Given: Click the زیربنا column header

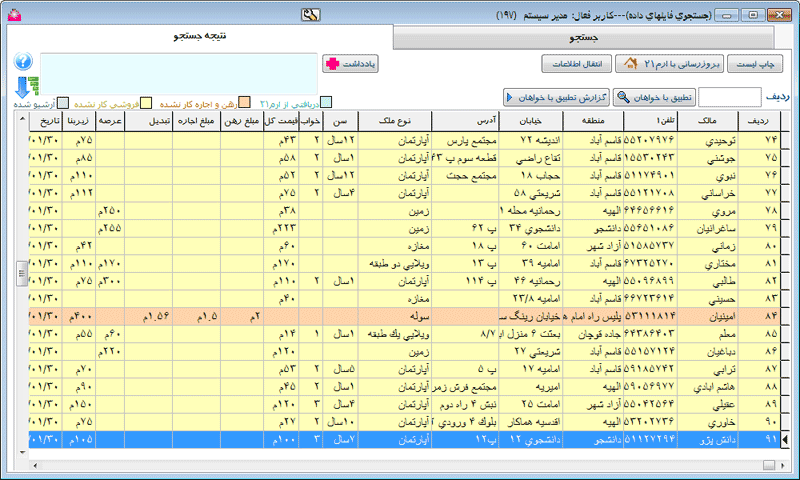Looking at the screenshot, I should click(79, 121).
